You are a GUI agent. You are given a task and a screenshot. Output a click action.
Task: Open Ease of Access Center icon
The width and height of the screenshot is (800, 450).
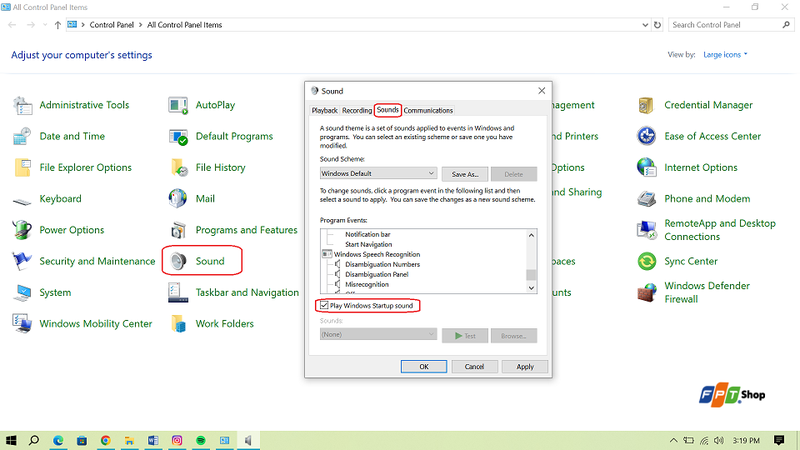pos(646,136)
